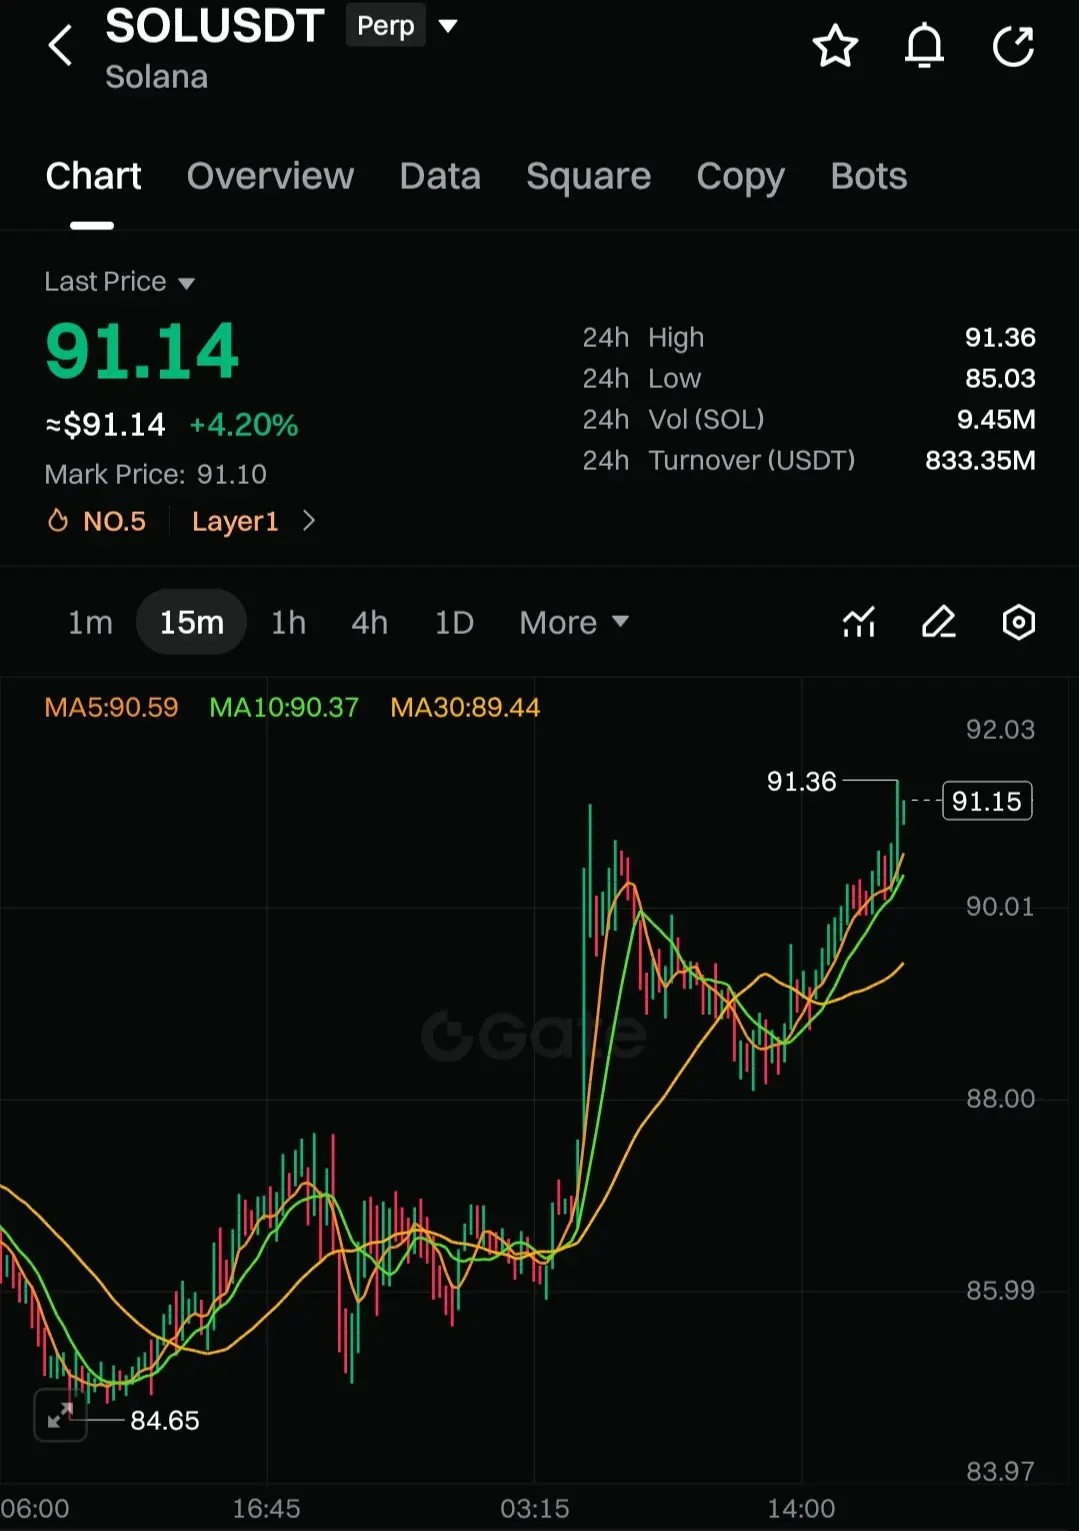Expand the Last Price dropdown
The width and height of the screenshot is (1079, 1531).
click(x=186, y=283)
